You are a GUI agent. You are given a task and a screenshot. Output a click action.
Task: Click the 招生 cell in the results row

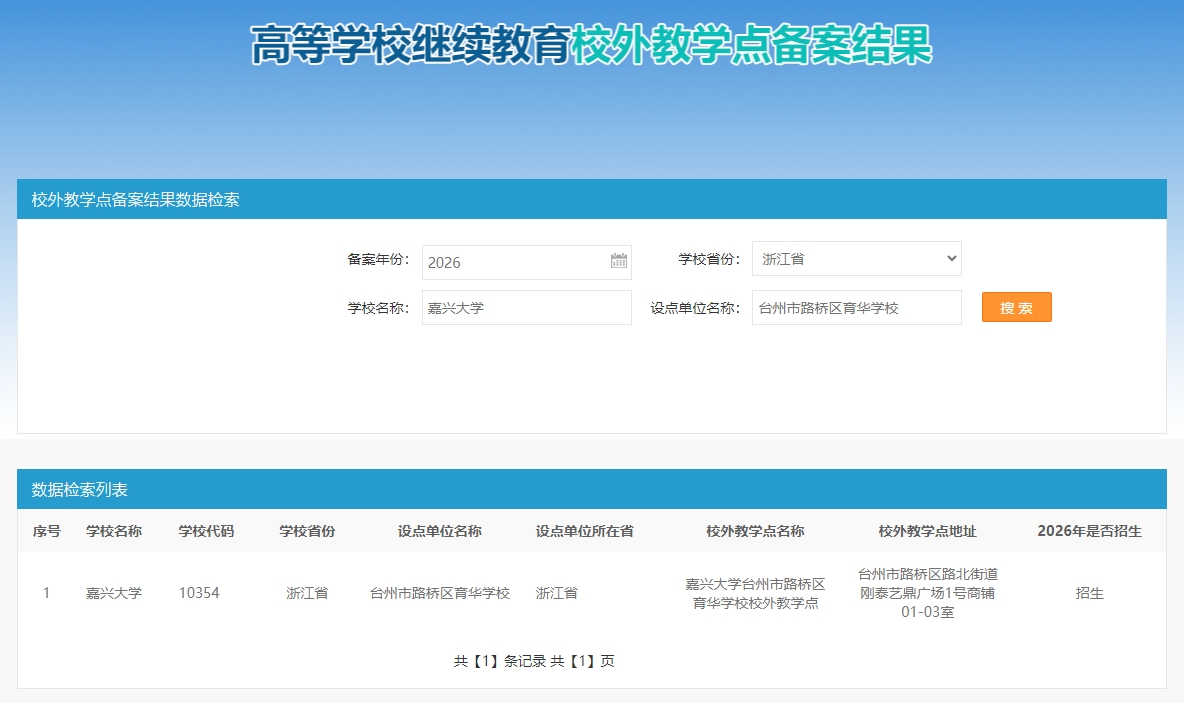point(1090,593)
